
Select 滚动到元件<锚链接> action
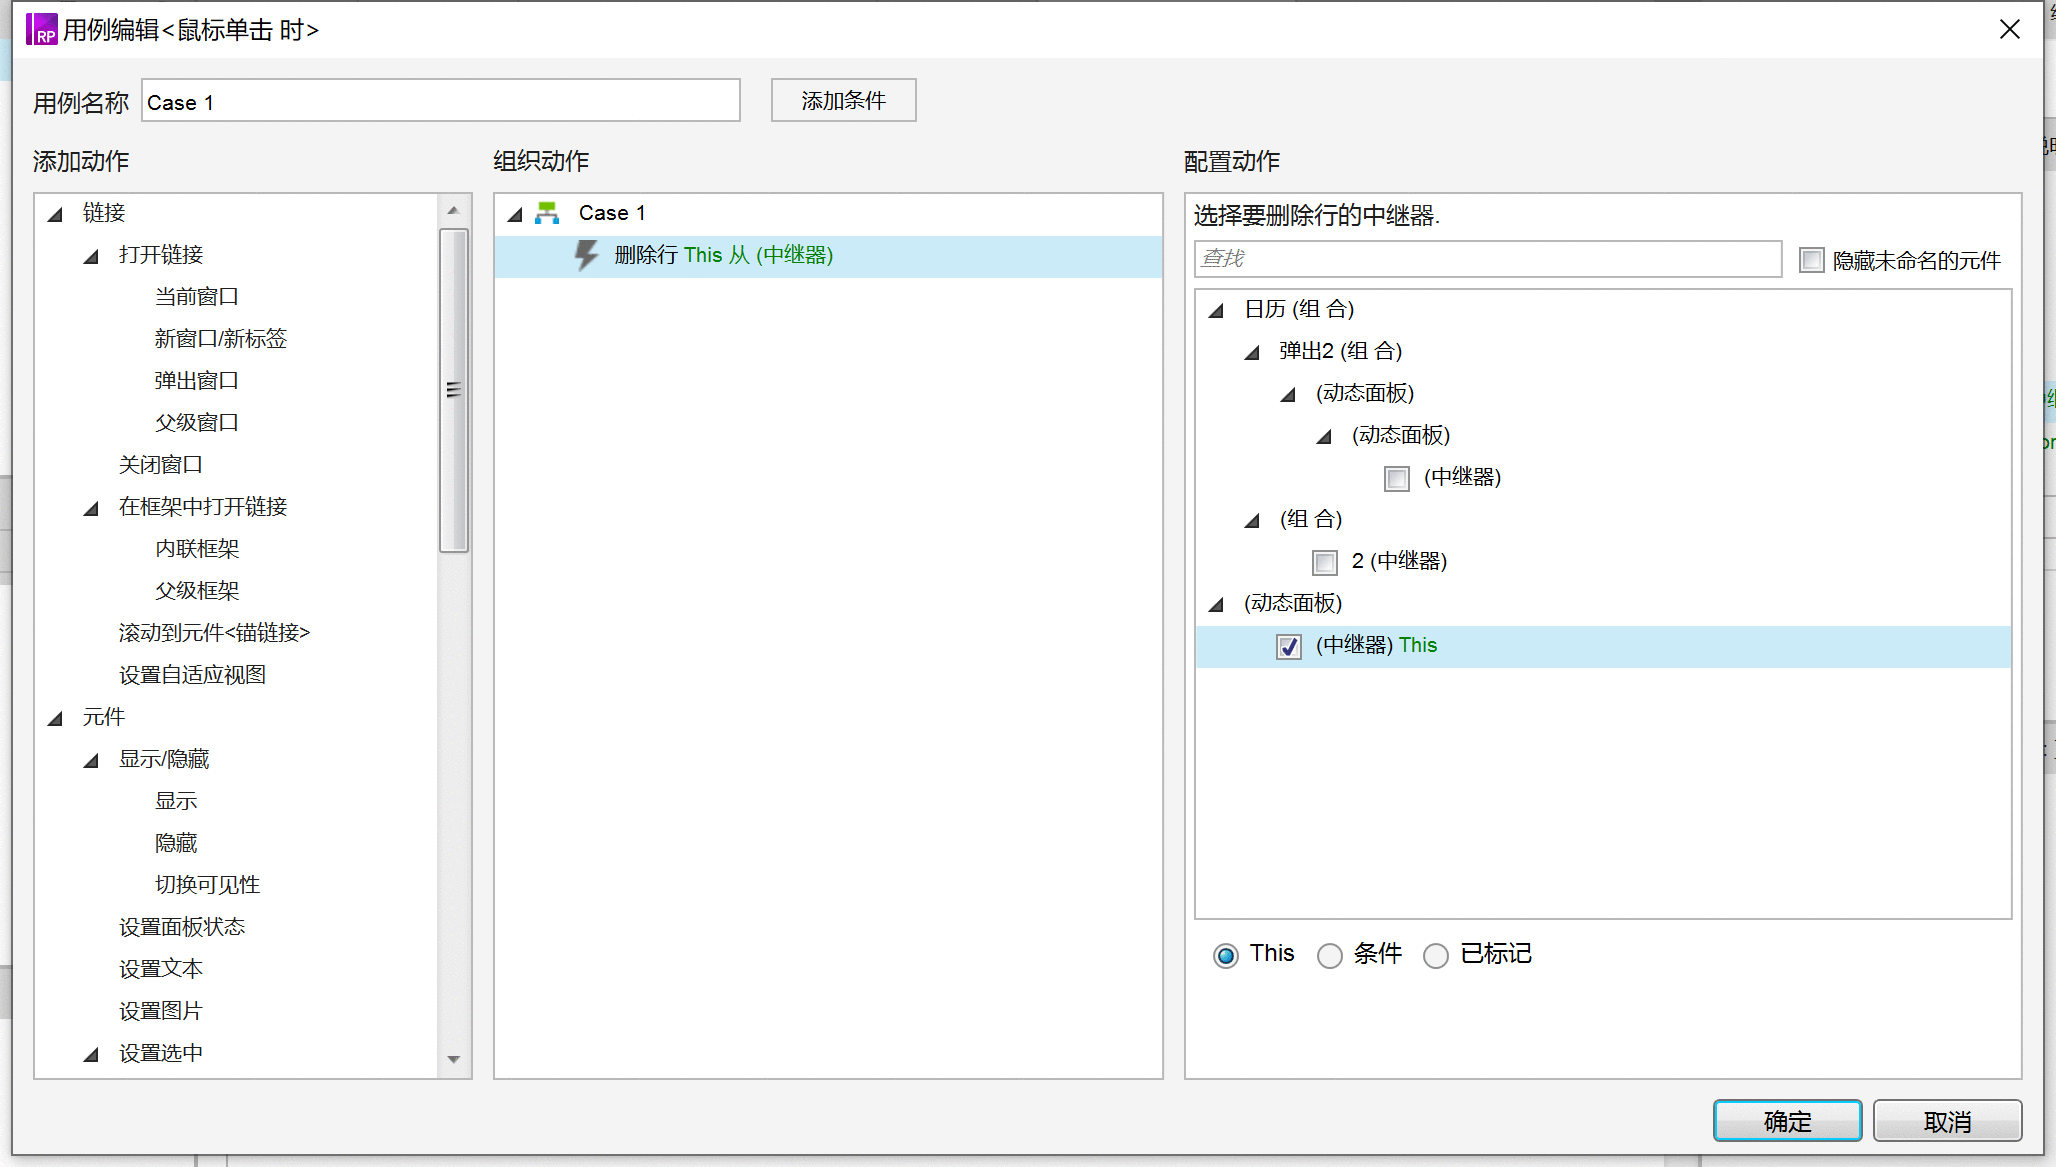point(215,633)
